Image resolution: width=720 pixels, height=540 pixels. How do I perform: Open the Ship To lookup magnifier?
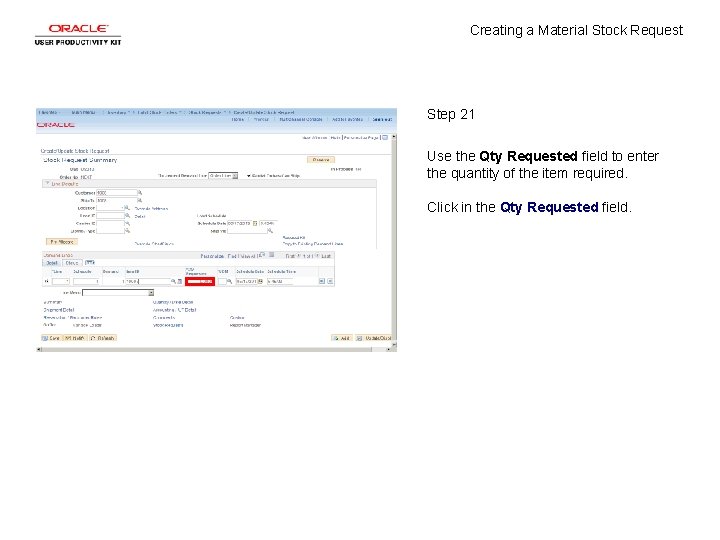[140, 201]
